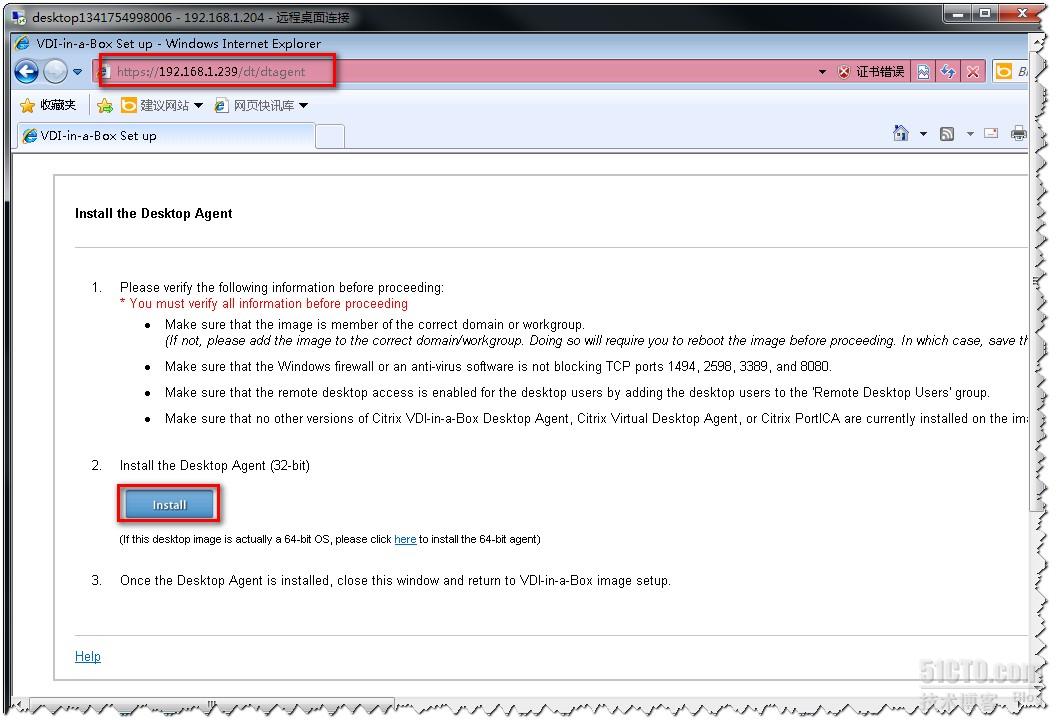Open the 证书错误 certificate error report
The width and height of the screenshot is (1057, 725).
[x=871, y=71]
